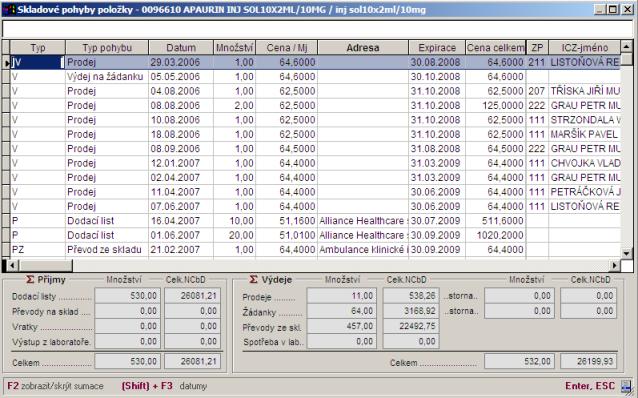Click the Σ Výdeje group label
Image resolution: width=638 pixels, height=398 pixels.
tap(271, 280)
